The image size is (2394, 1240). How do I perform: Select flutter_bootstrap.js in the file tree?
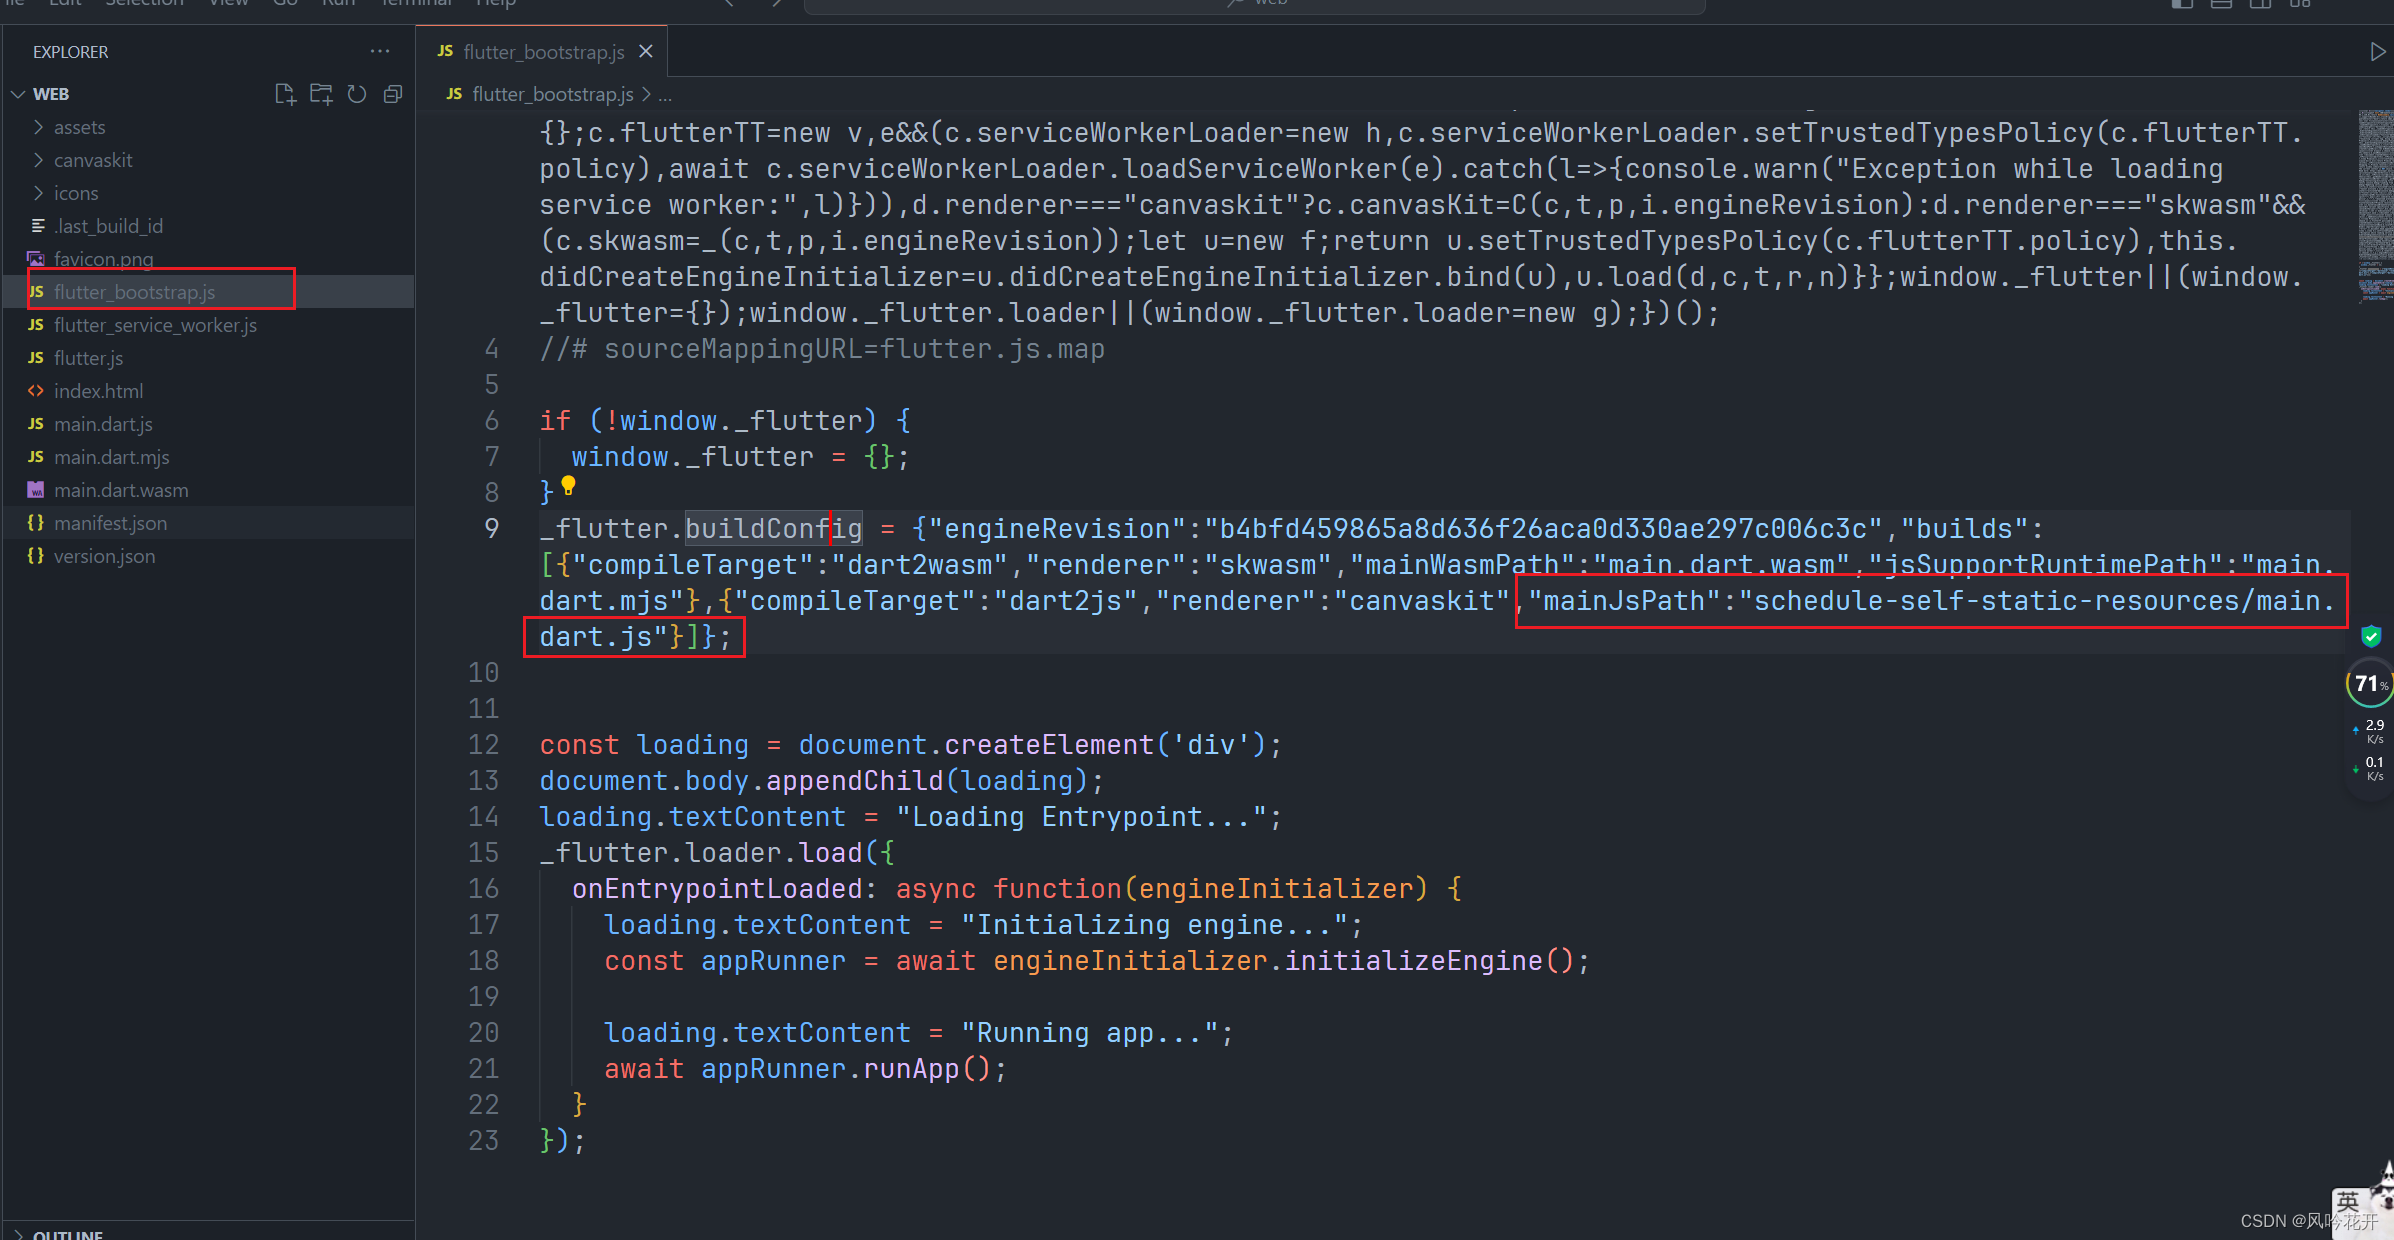(208, 292)
